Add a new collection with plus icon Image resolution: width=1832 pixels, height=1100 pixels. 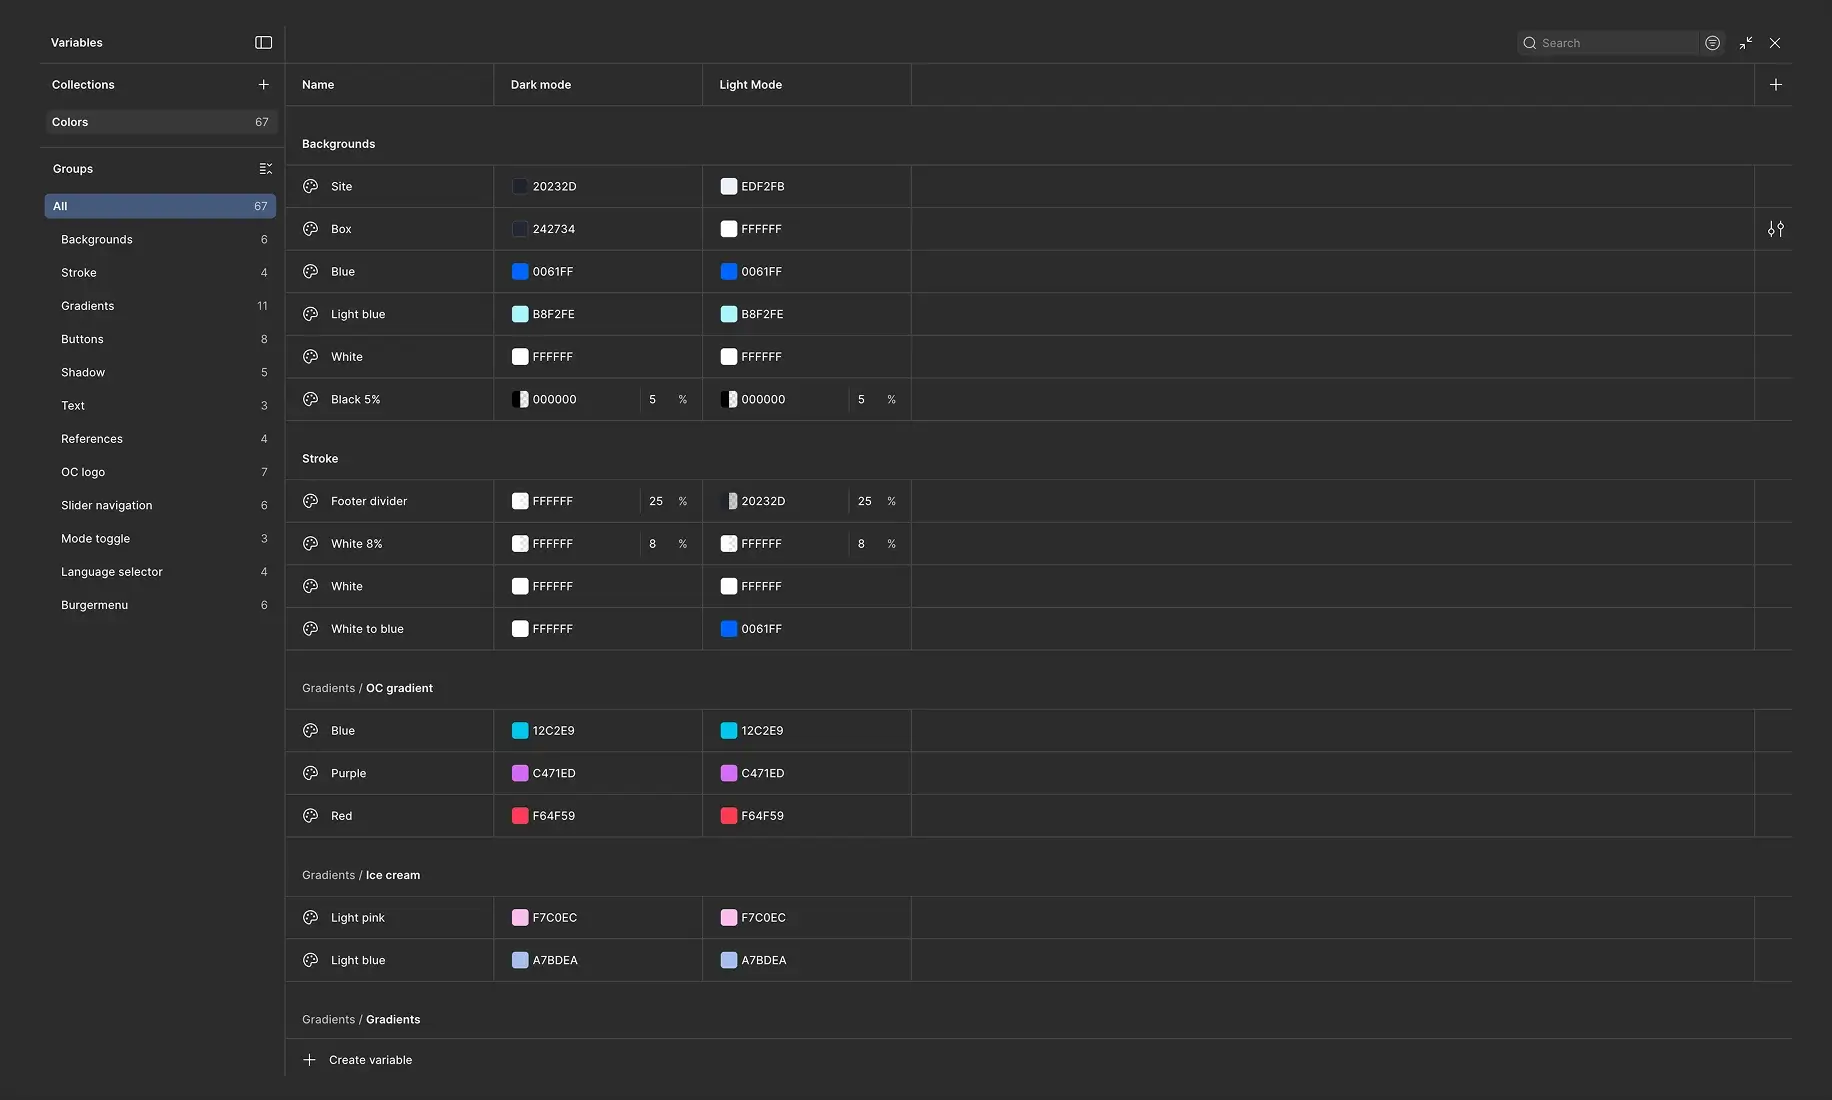[x=263, y=84]
